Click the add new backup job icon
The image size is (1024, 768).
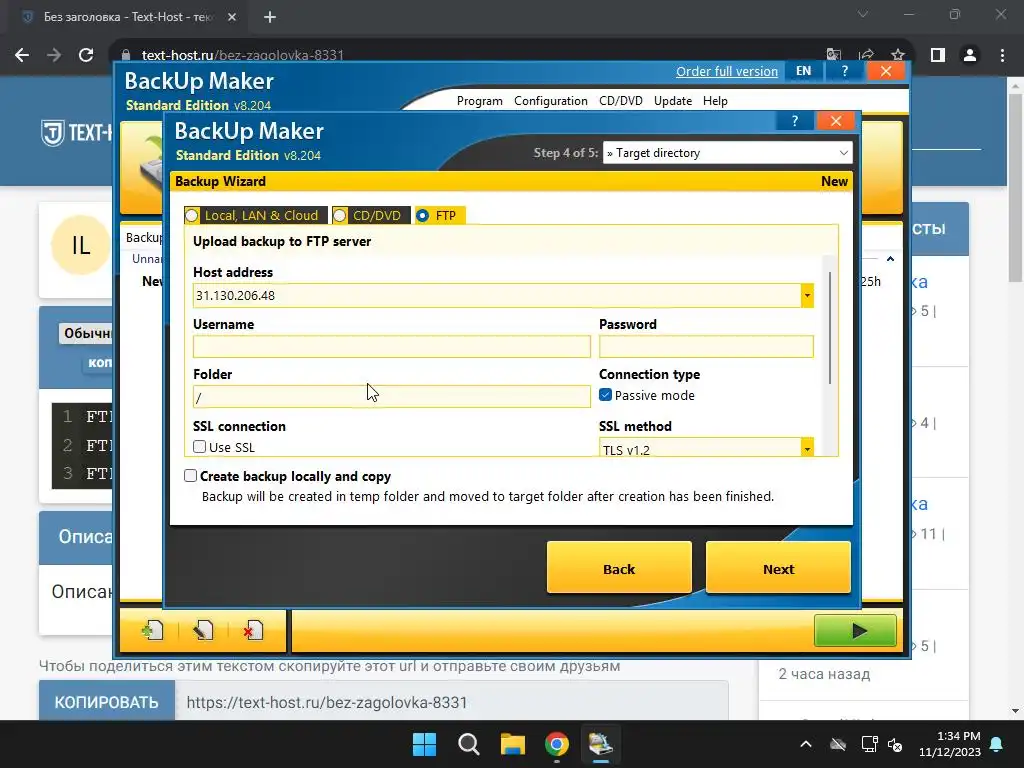[x=152, y=631]
